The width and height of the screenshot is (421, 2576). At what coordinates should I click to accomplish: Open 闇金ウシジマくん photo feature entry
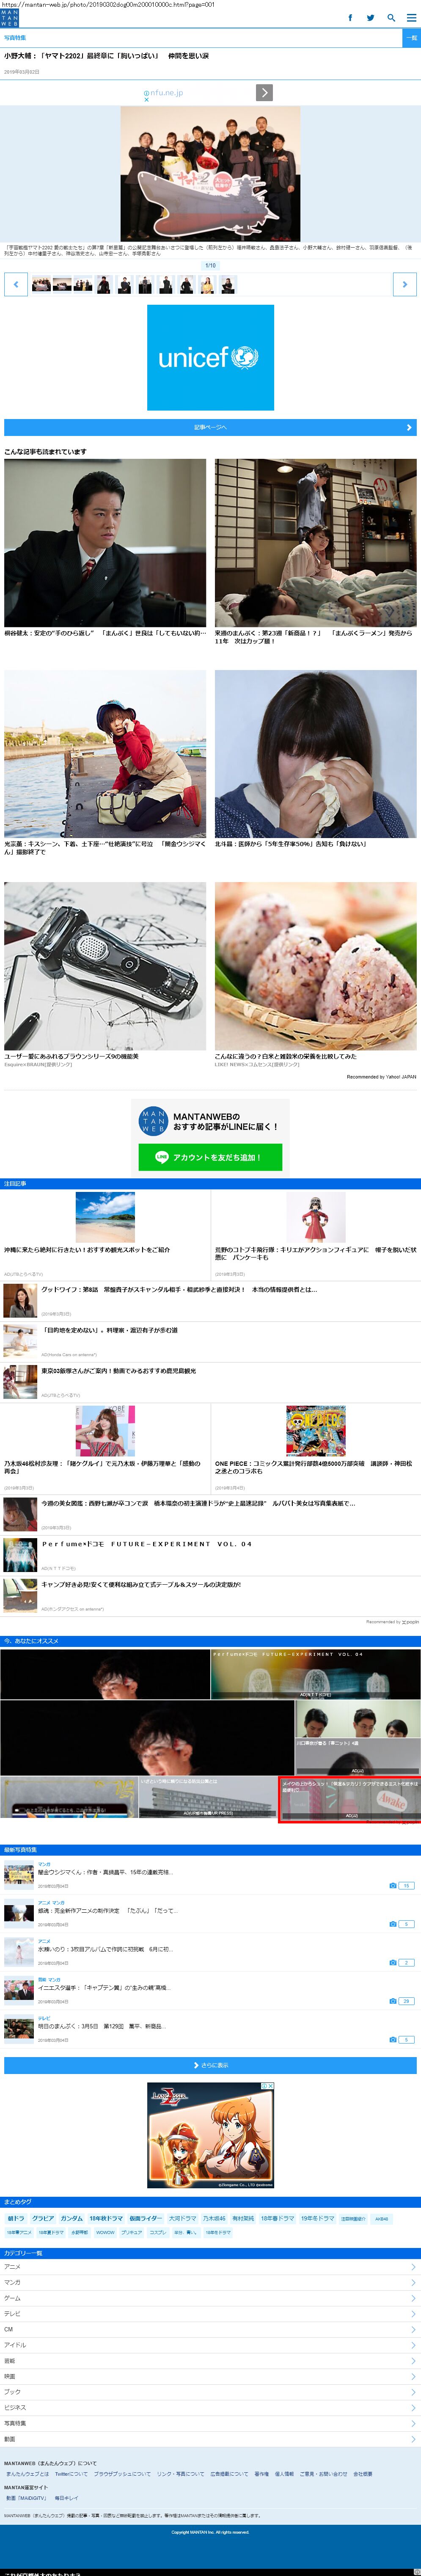pyautogui.click(x=105, y=1872)
